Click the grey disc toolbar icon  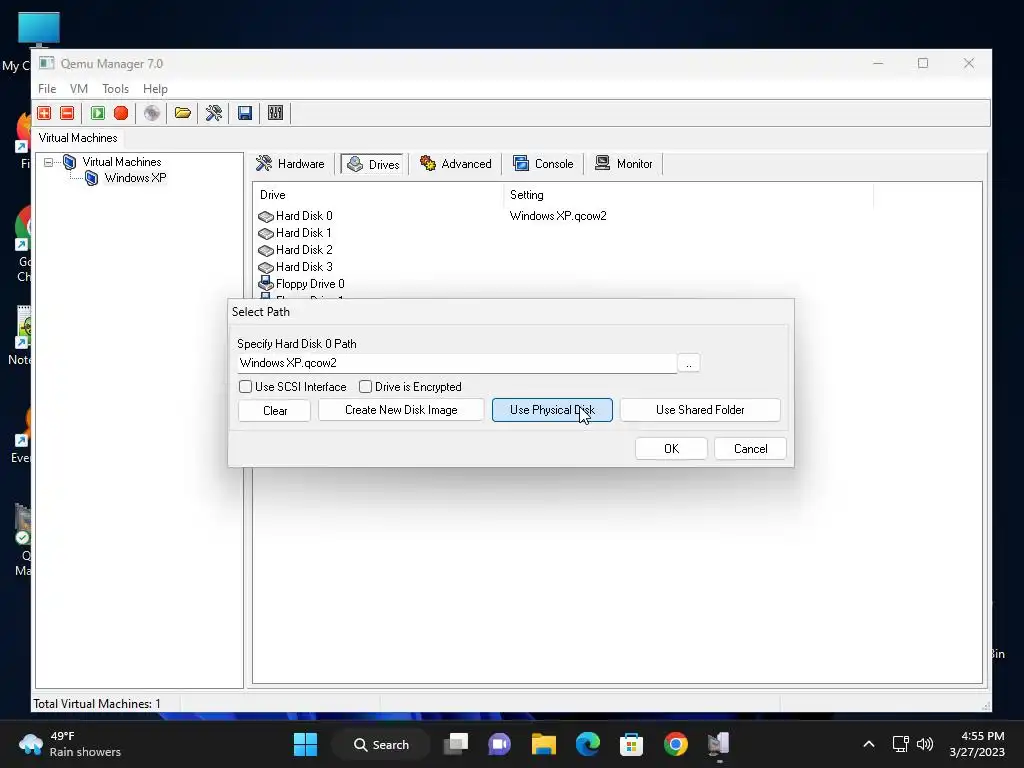click(x=152, y=113)
